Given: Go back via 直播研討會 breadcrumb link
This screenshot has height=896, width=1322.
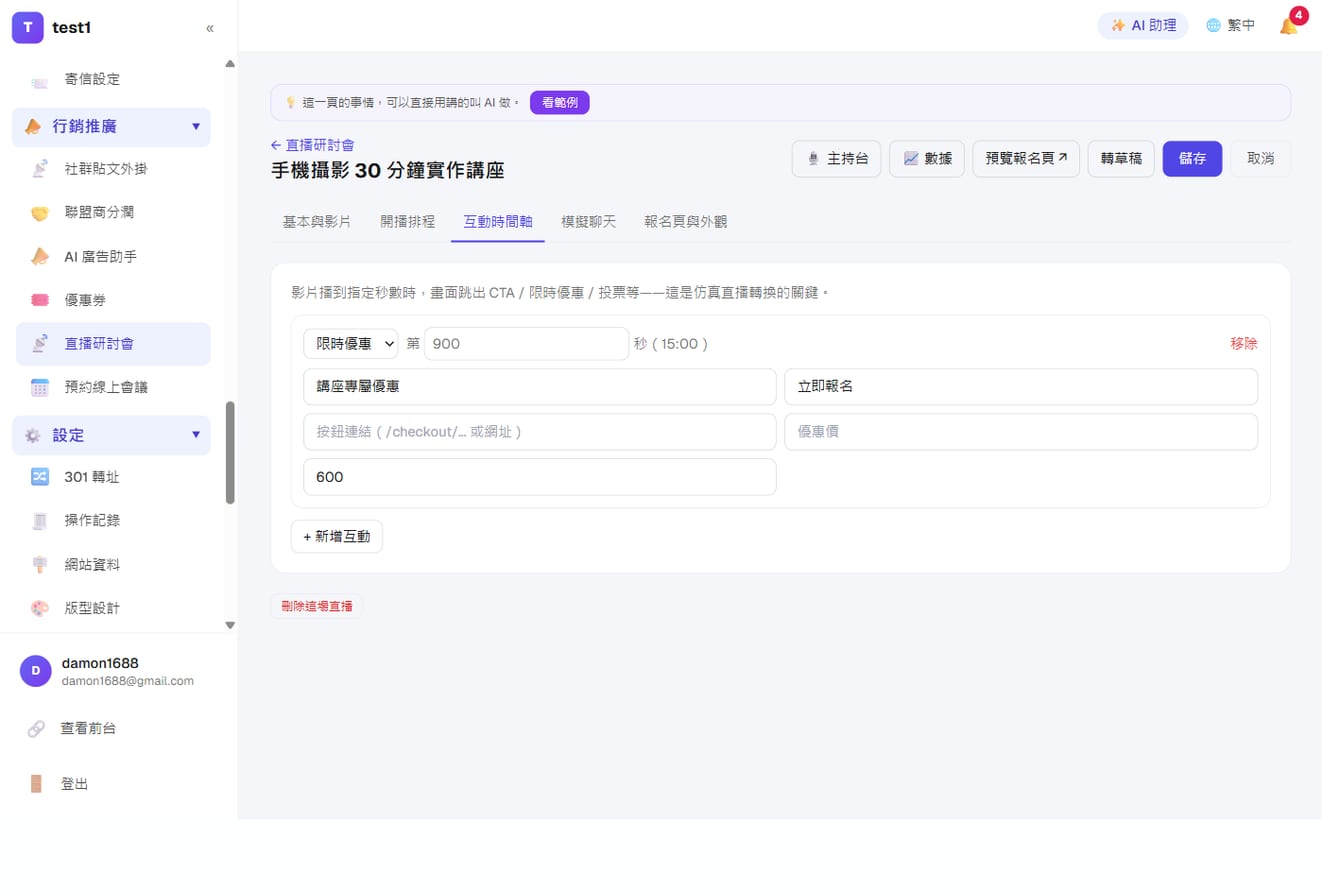Looking at the screenshot, I should (x=312, y=145).
